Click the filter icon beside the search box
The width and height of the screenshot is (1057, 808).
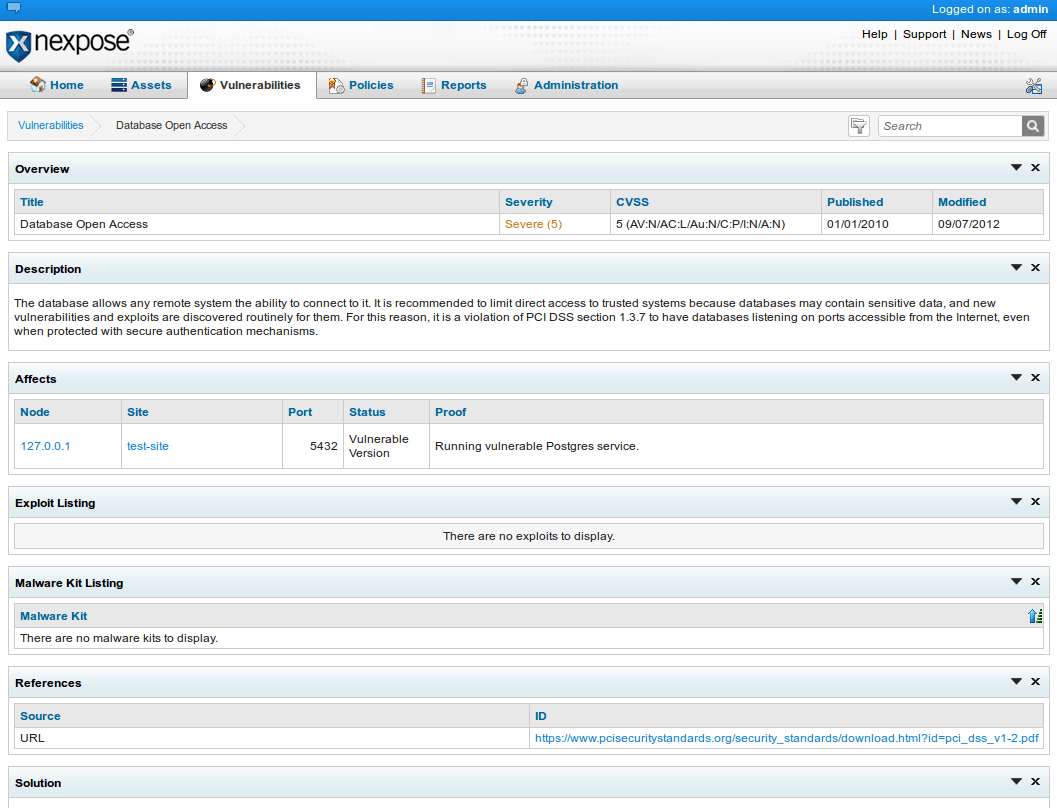point(858,125)
